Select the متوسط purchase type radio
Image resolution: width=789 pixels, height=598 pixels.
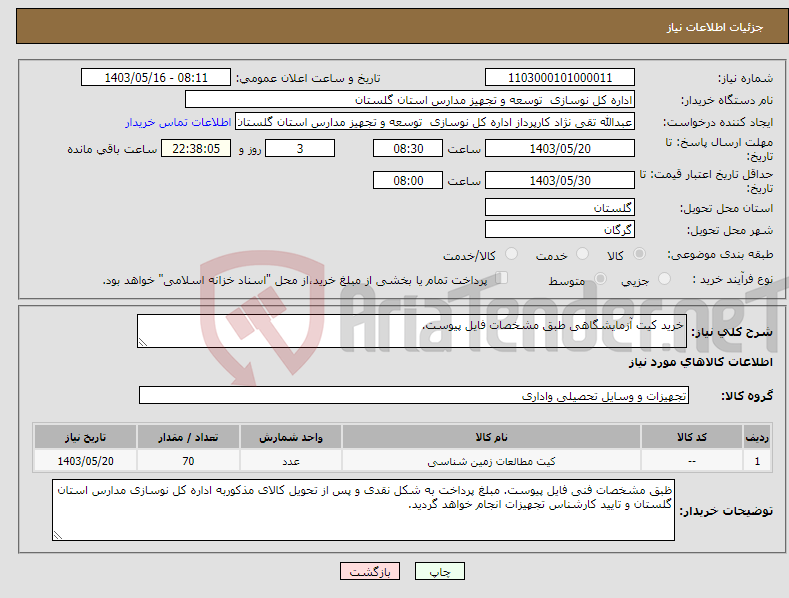pyautogui.click(x=600, y=278)
